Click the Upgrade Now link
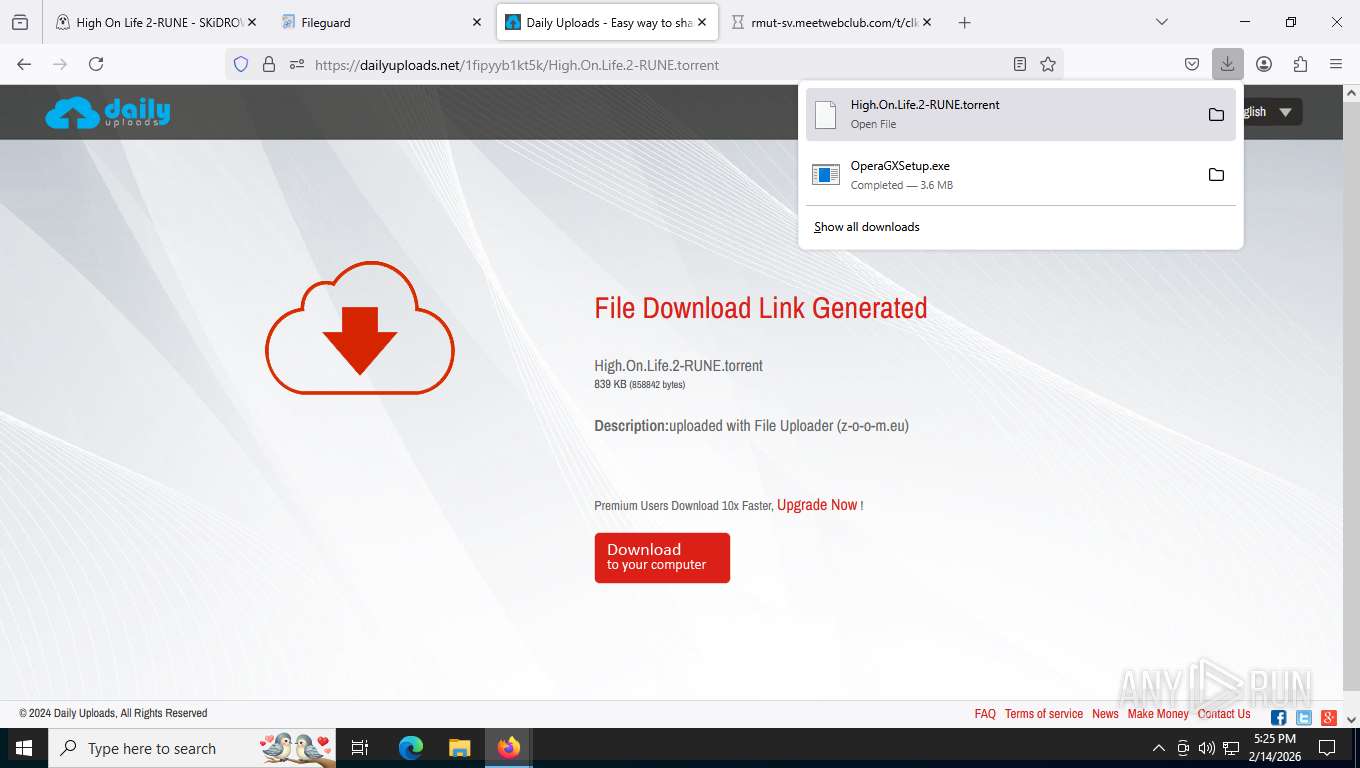 [817, 505]
